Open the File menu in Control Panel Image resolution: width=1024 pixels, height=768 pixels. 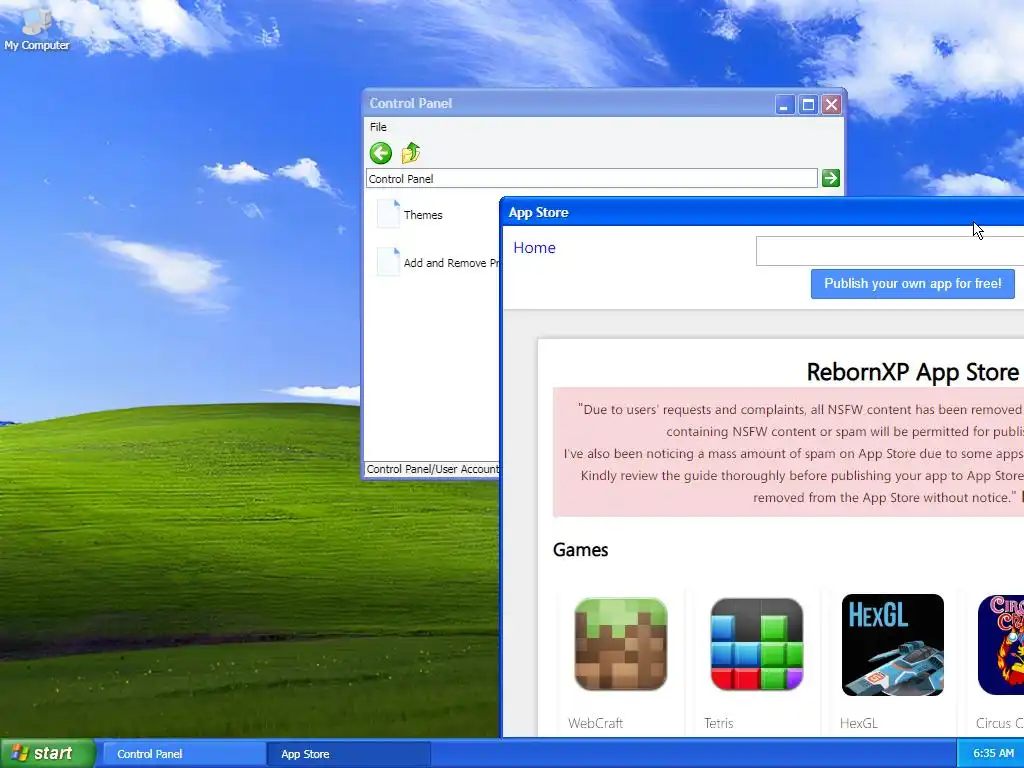point(378,127)
